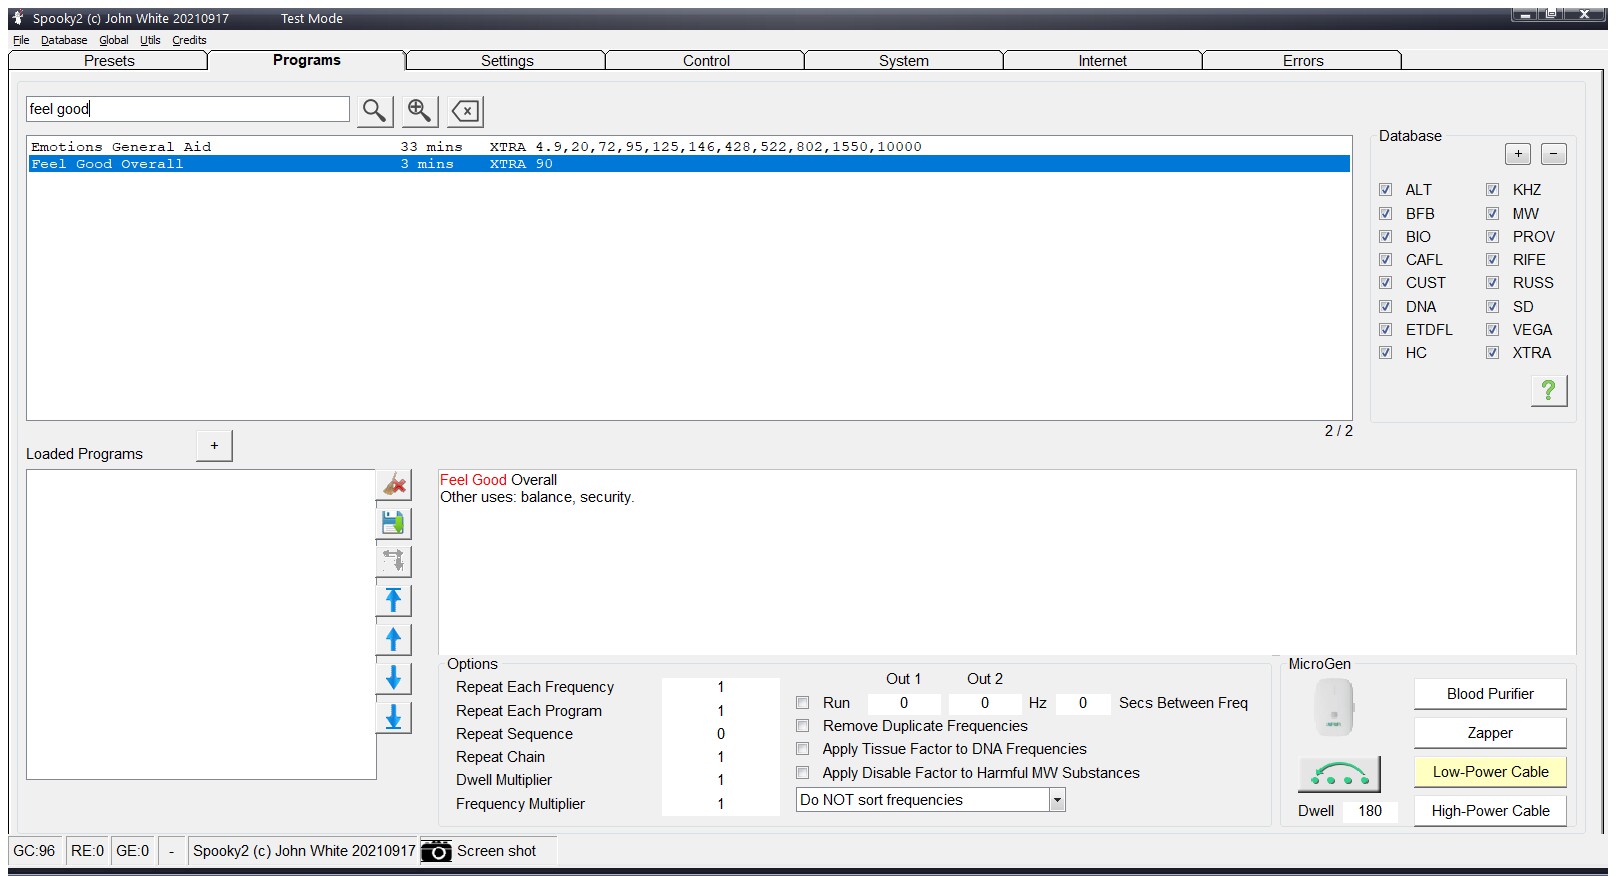
Task: Open the File menu
Action: [21, 40]
